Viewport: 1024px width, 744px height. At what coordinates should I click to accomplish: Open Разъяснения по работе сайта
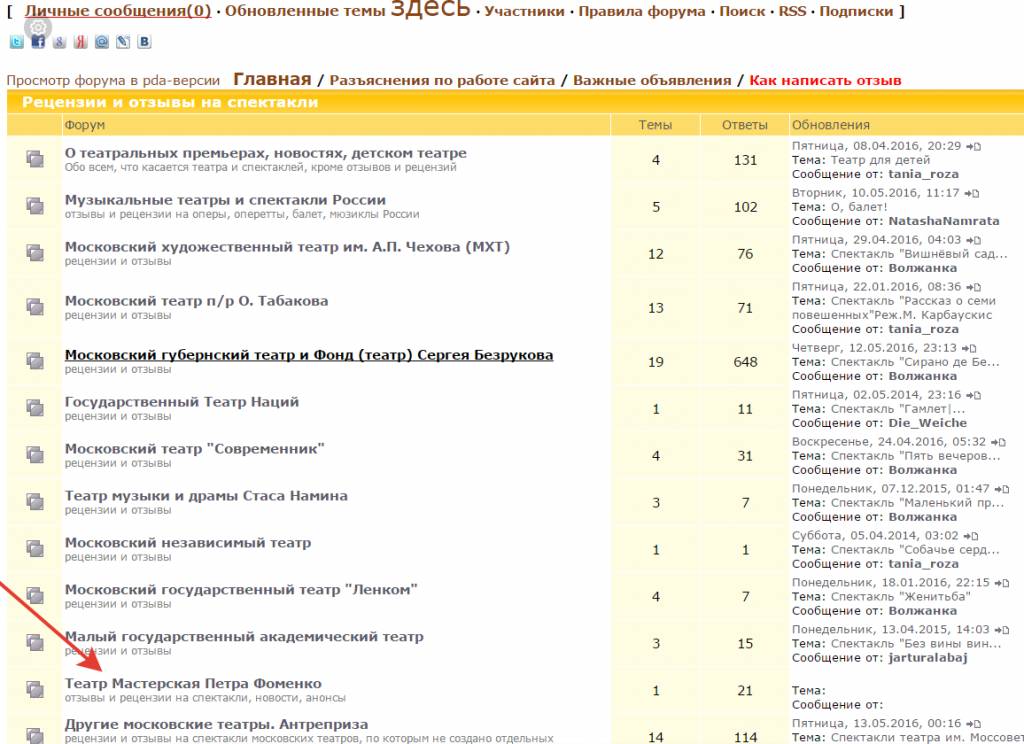(x=442, y=80)
